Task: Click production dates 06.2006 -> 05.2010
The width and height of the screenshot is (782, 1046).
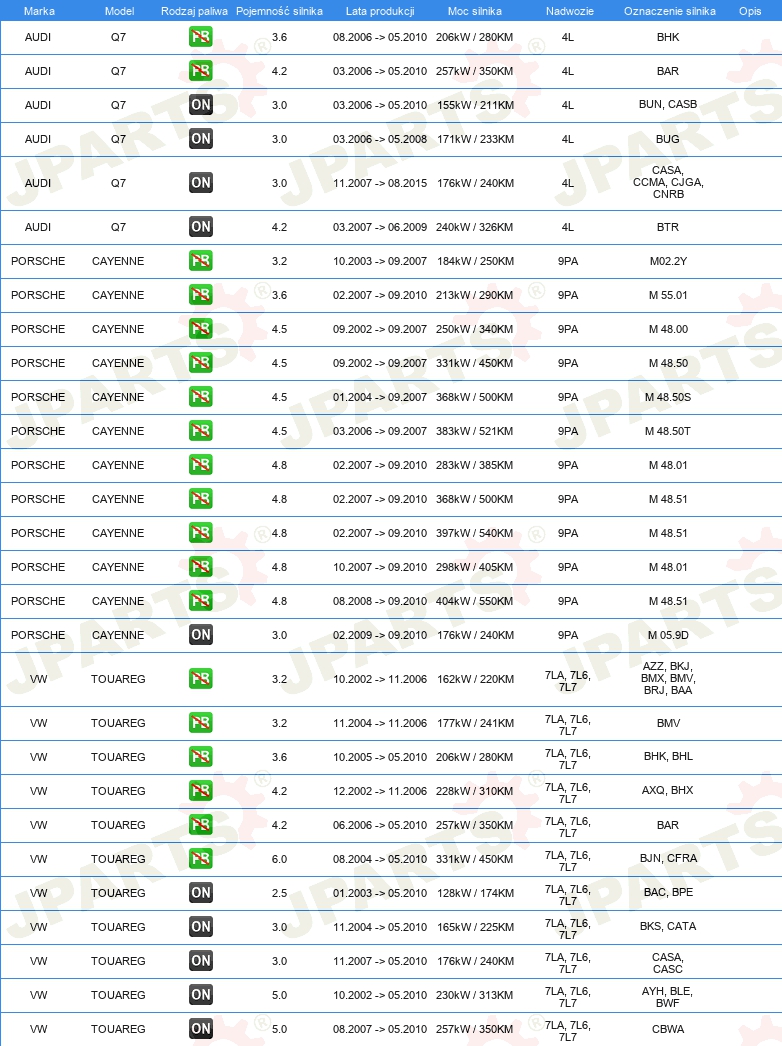Action: point(380,826)
